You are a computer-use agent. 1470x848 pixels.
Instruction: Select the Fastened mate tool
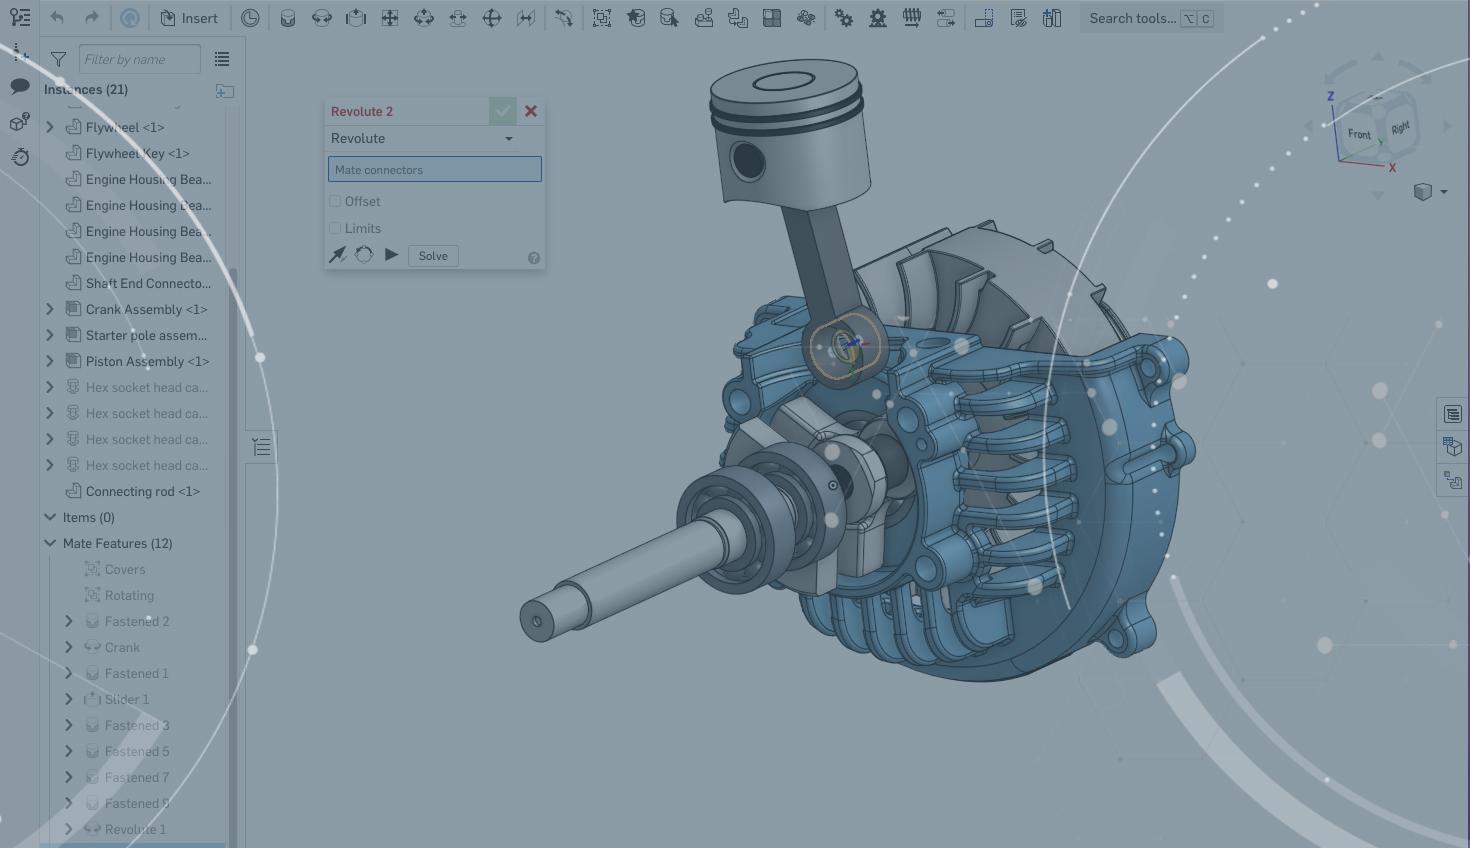coord(288,18)
